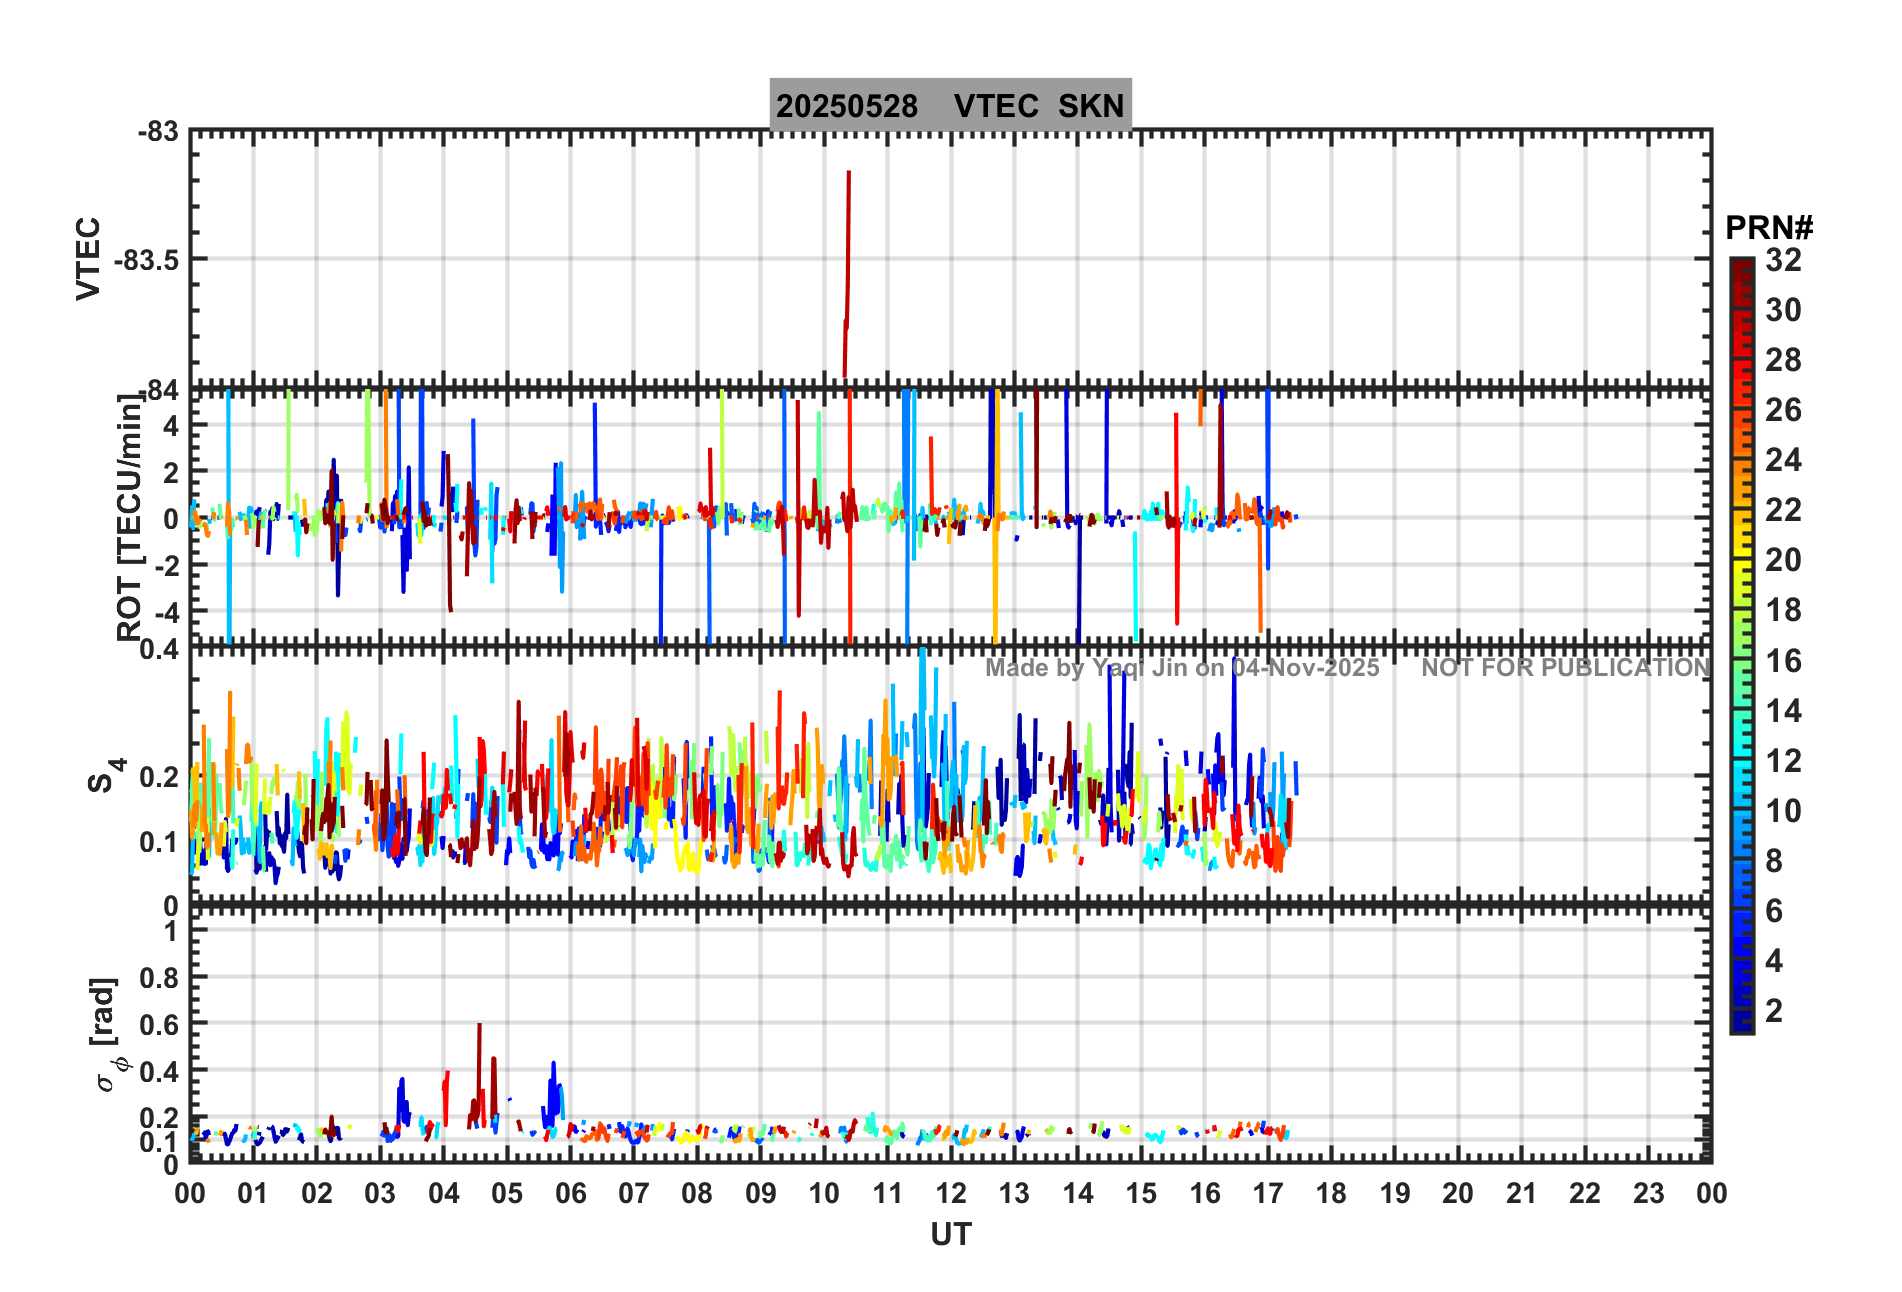Select the ROT [TECU/min] axis label
The image size is (1902, 1292).
pos(129,516)
